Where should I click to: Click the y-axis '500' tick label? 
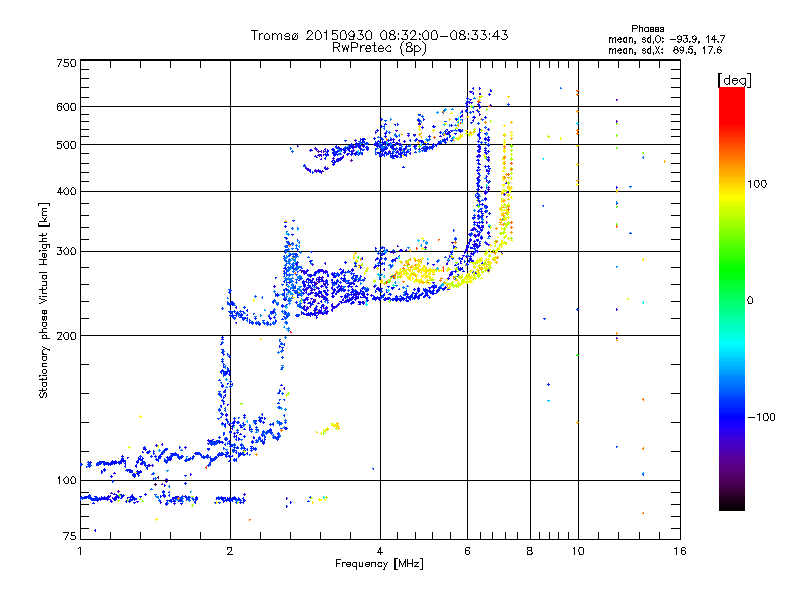click(x=66, y=145)
